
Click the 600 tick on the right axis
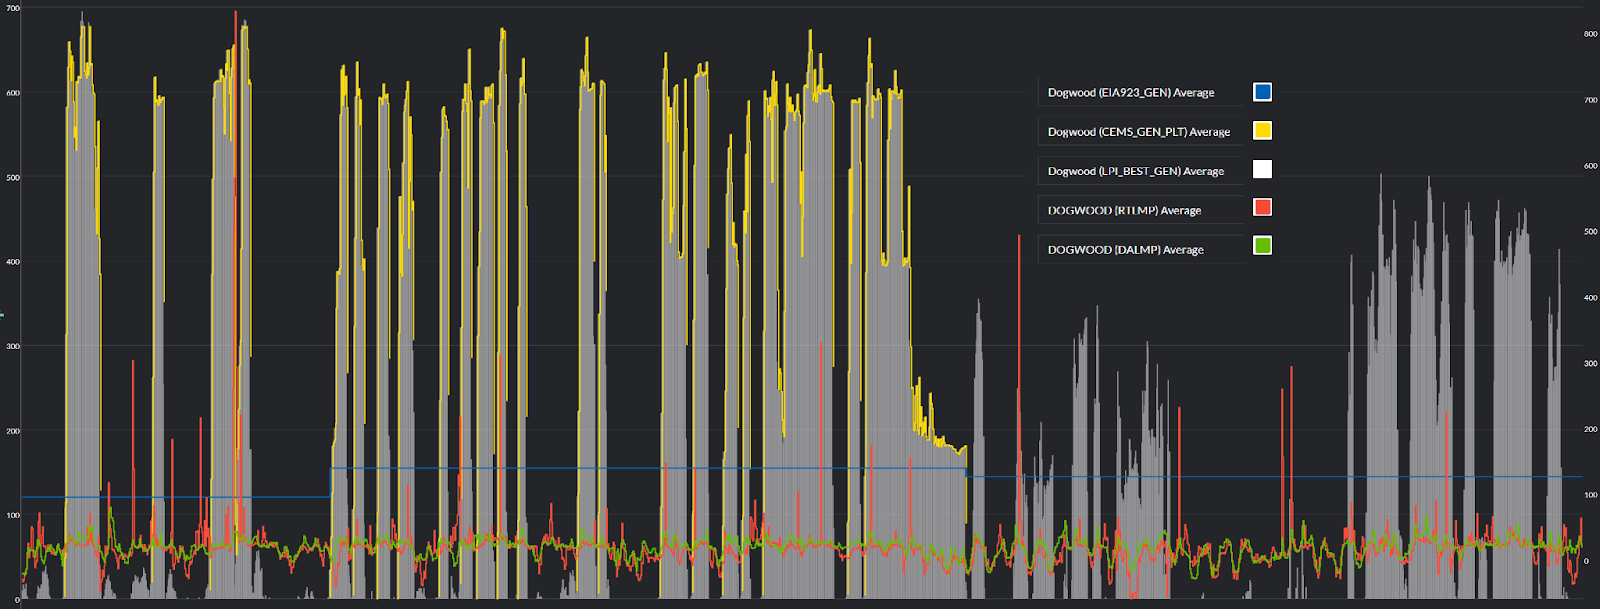pos(1590,166)
